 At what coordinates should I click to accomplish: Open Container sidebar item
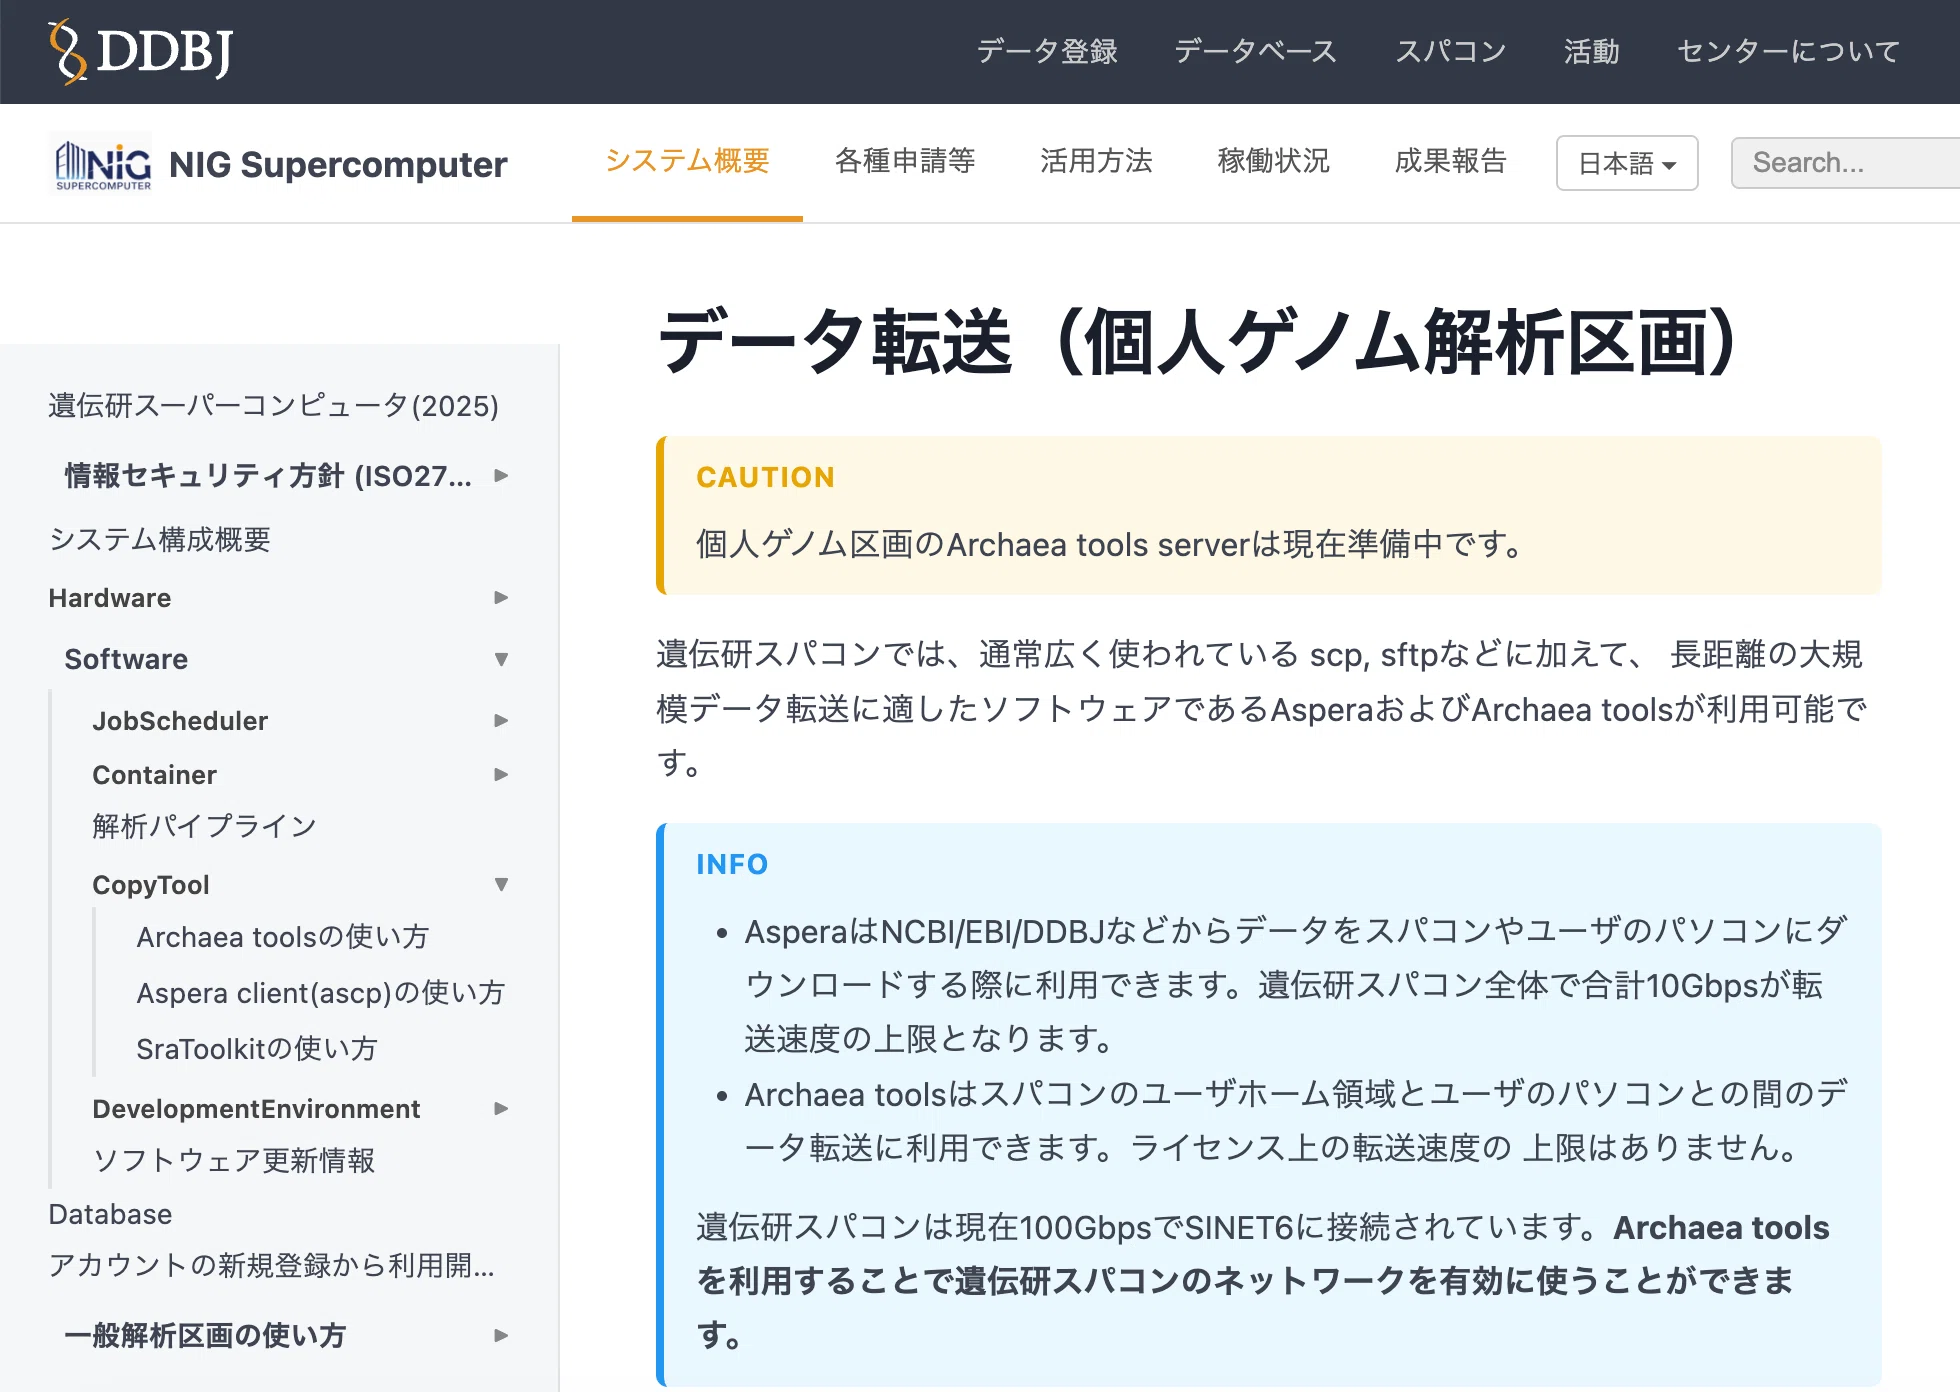(154, 775)
